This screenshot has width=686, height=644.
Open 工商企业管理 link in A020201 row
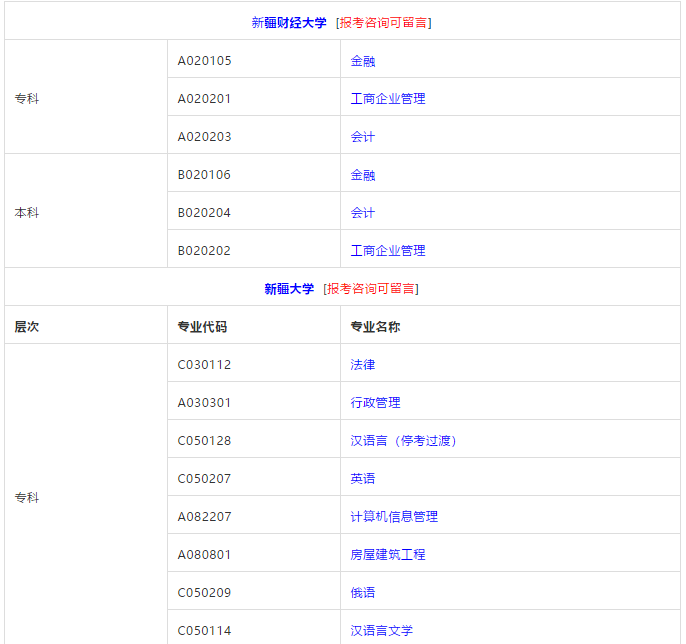(x=388, y=99)
